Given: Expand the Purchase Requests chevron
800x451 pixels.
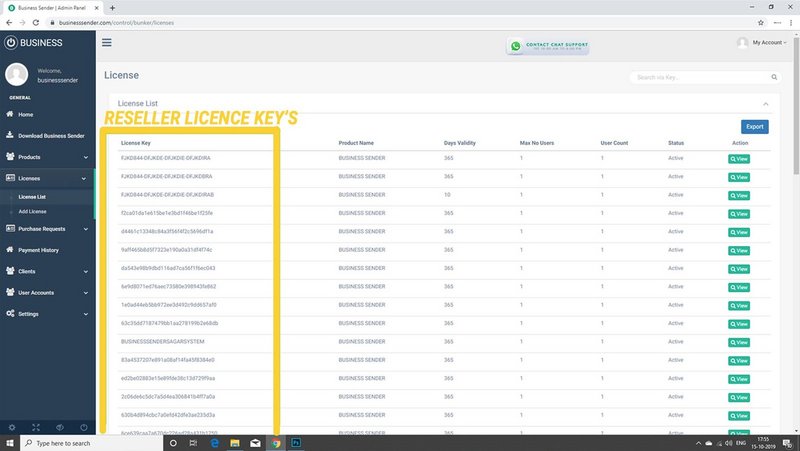Looking at the screenshot, I should [x=86, y=229].
